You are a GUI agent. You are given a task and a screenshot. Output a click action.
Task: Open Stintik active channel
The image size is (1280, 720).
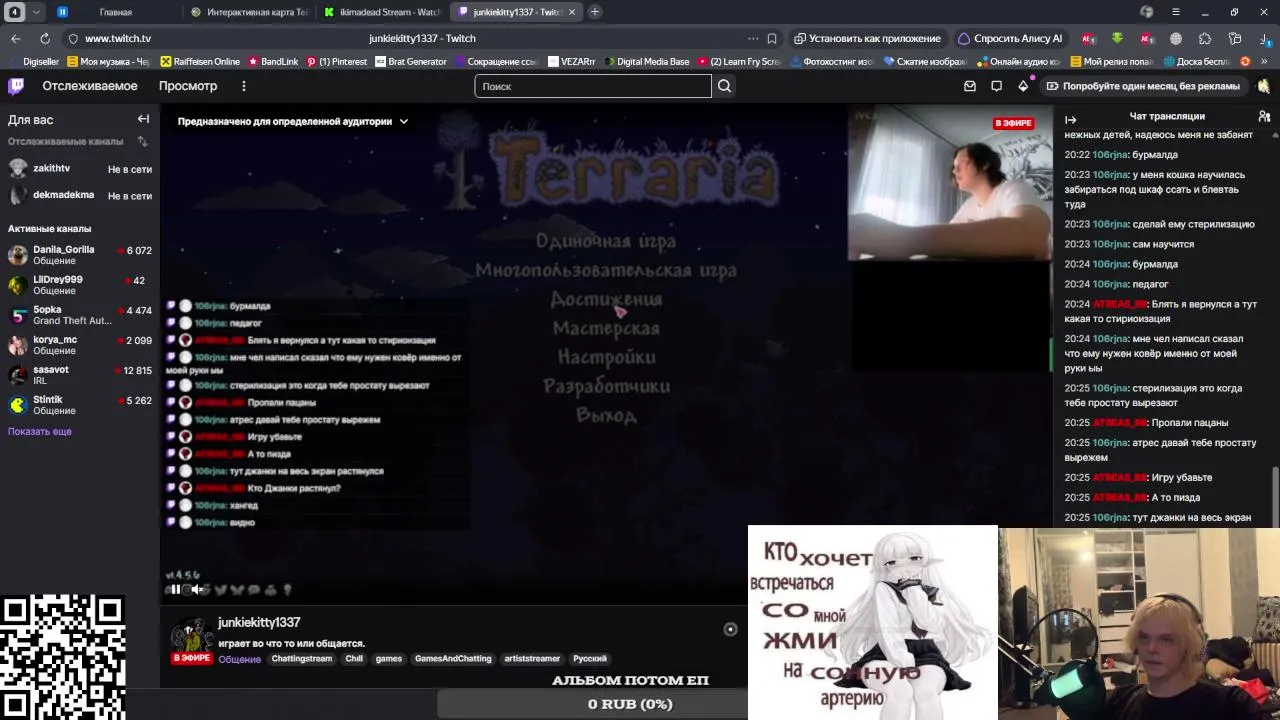pos(80,404)
